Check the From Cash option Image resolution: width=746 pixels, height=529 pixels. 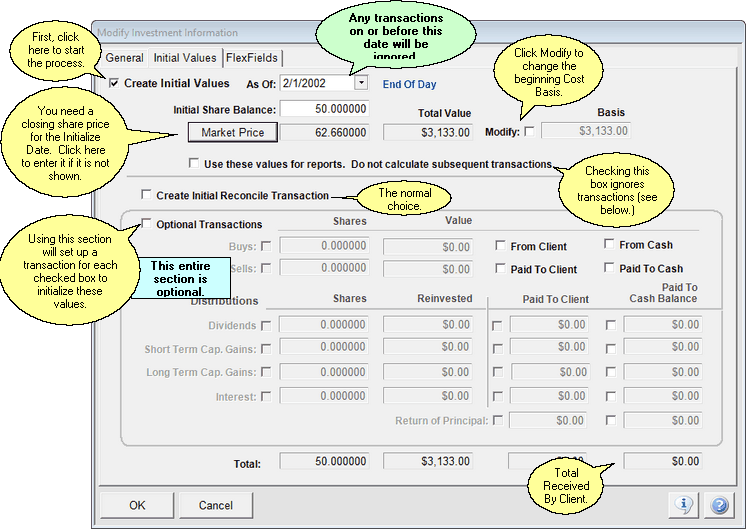pos(609,245)
